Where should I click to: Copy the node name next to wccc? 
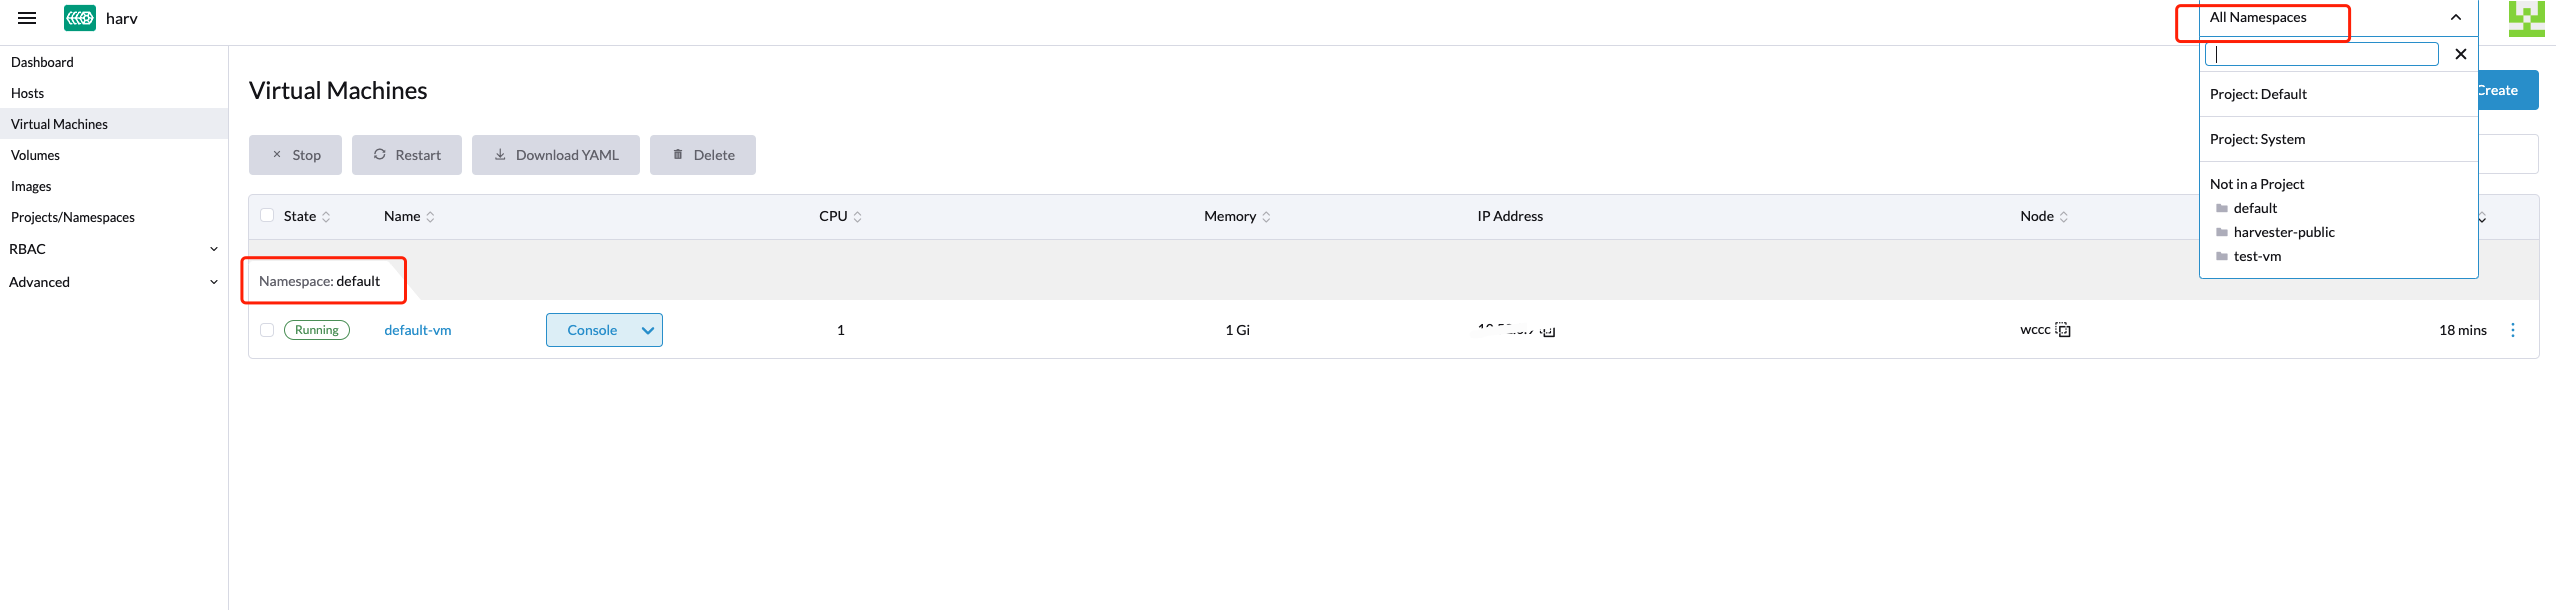2062,329
